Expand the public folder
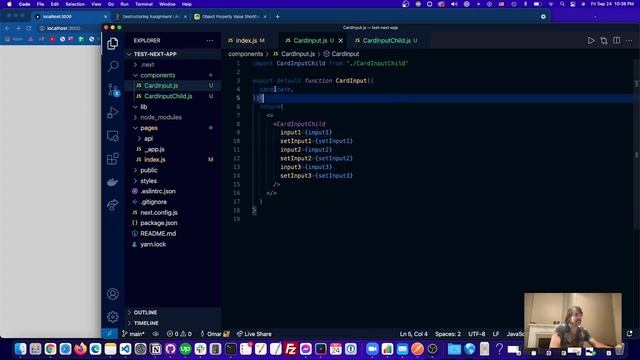Viewport: 640px width, 360px height. coord(173,170)
